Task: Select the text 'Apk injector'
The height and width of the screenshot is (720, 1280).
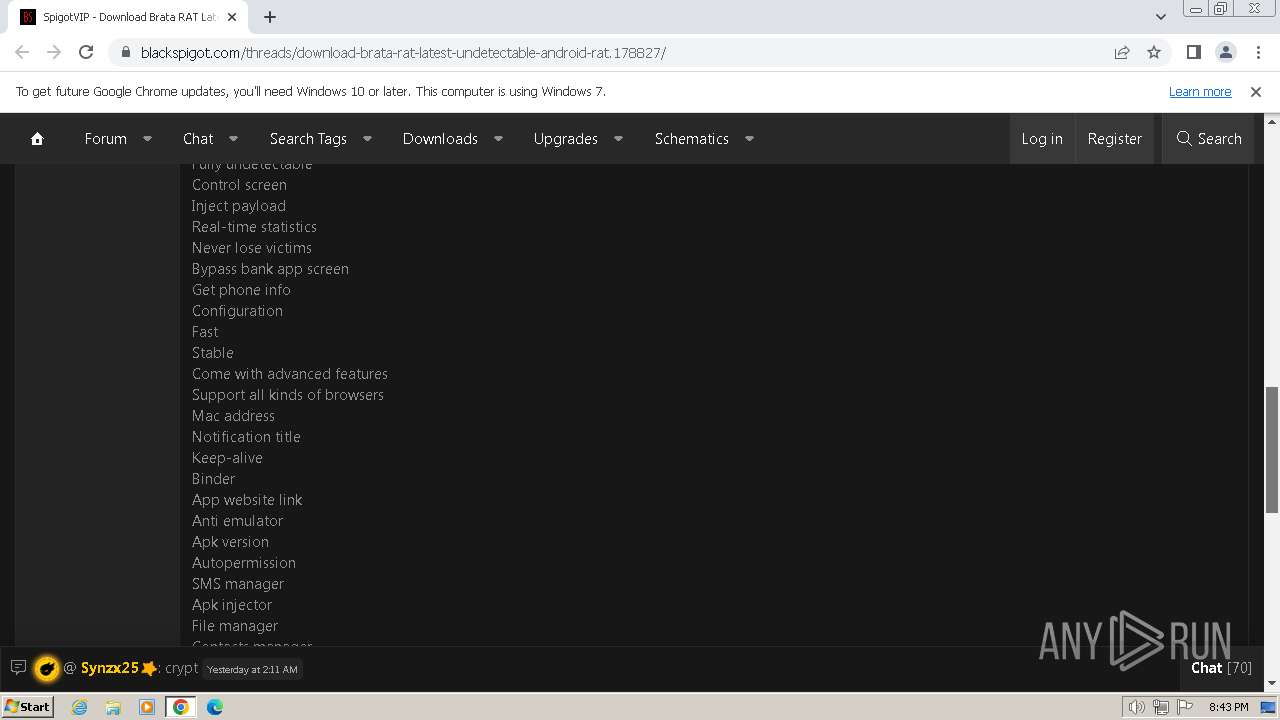Action: (232, 605)
